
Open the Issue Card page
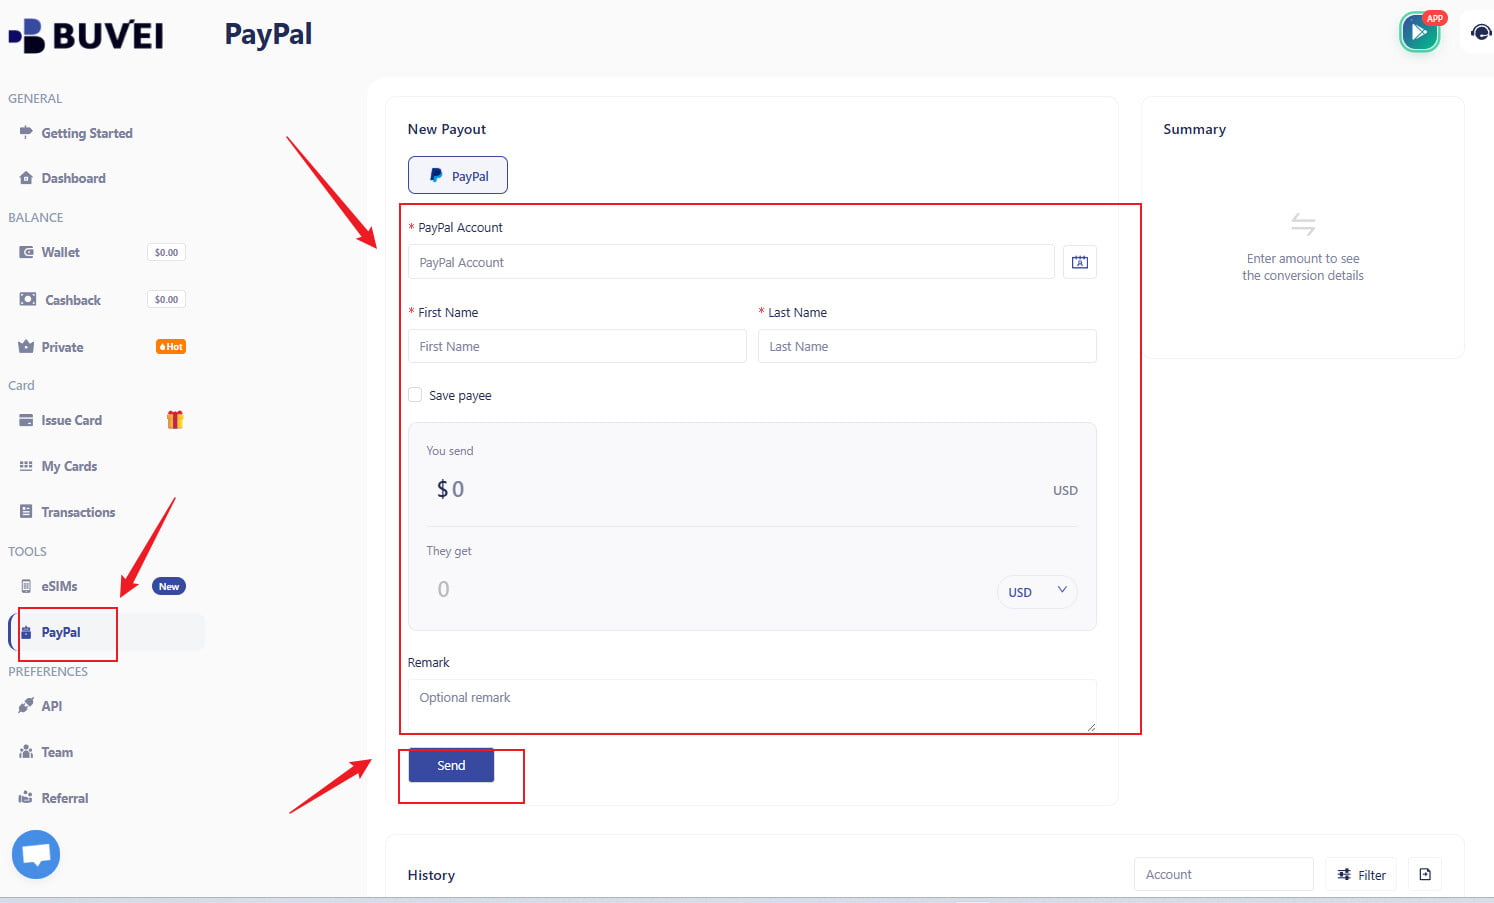(x=71, y=420)
